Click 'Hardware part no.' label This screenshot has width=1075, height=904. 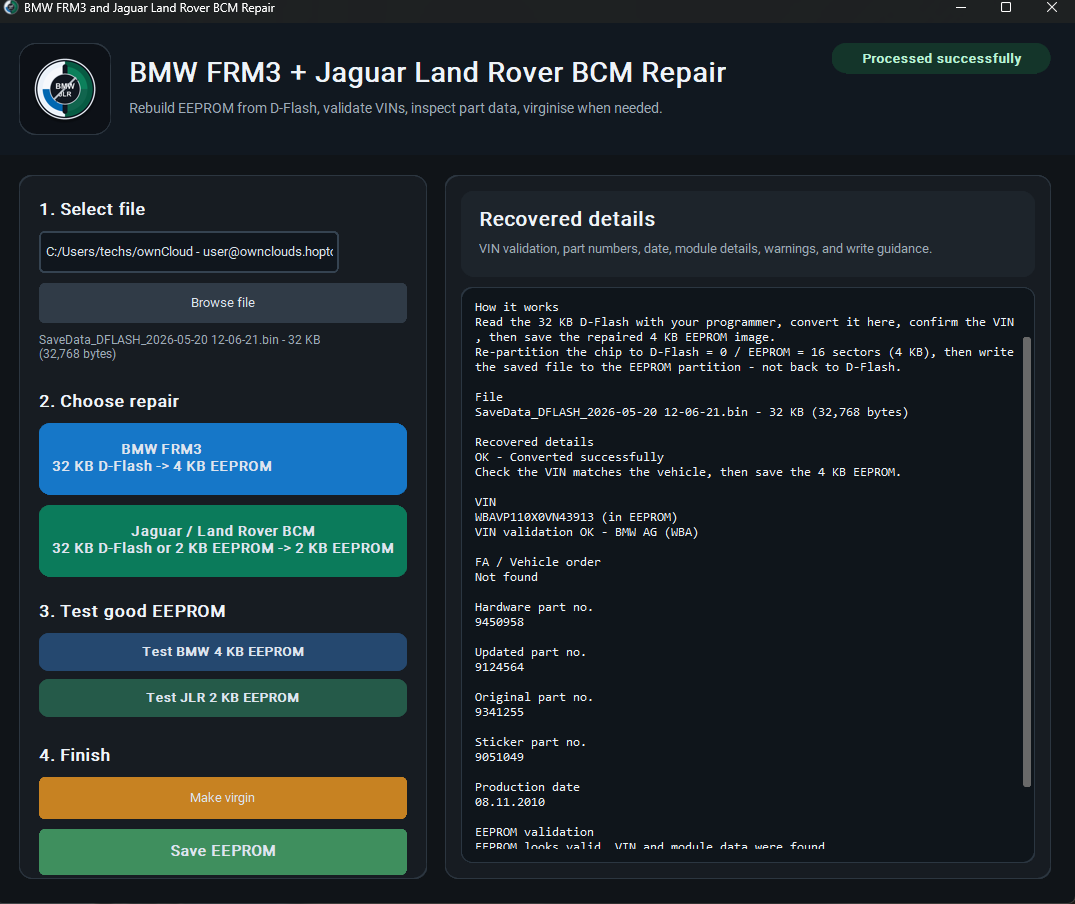[533, 607]
